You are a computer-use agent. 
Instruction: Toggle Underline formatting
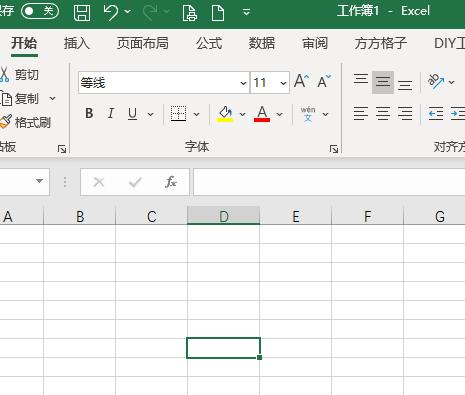point(132,114)
